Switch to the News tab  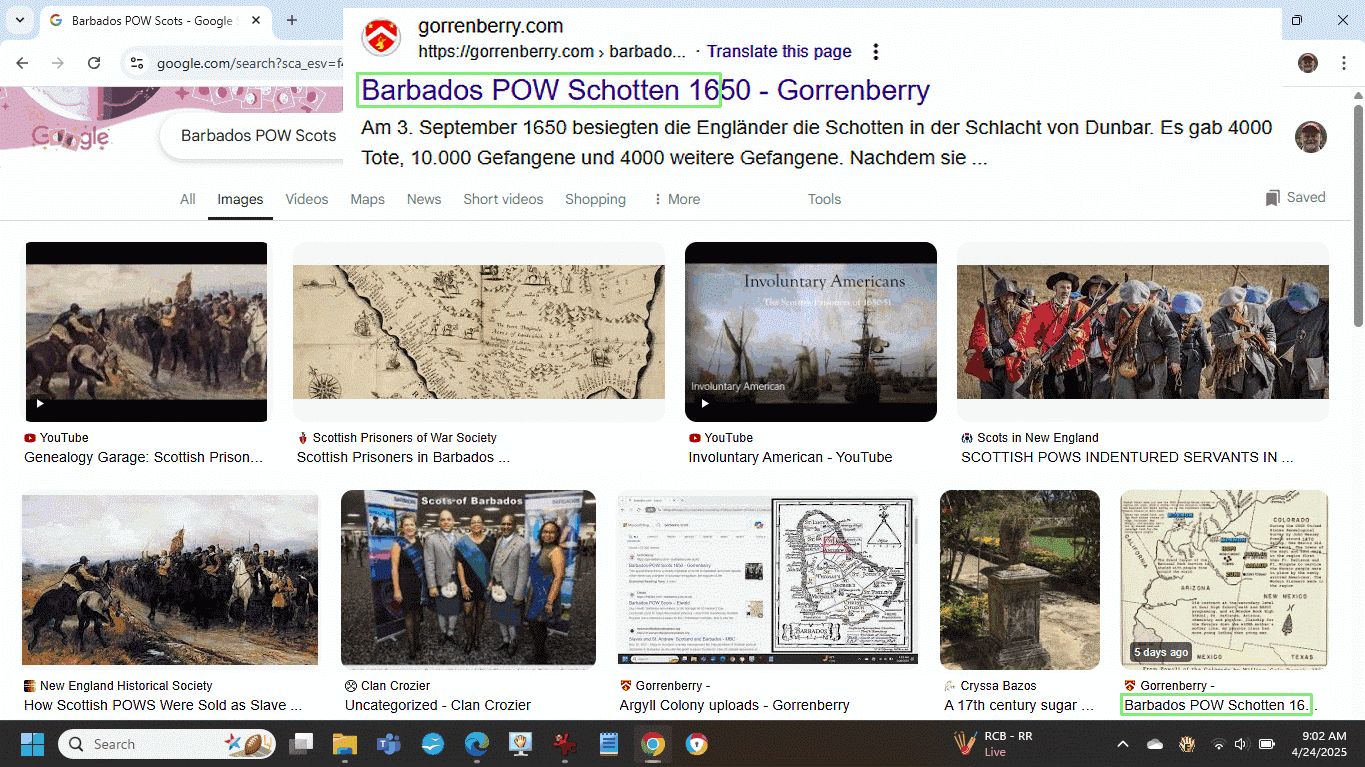coord(424,199)
